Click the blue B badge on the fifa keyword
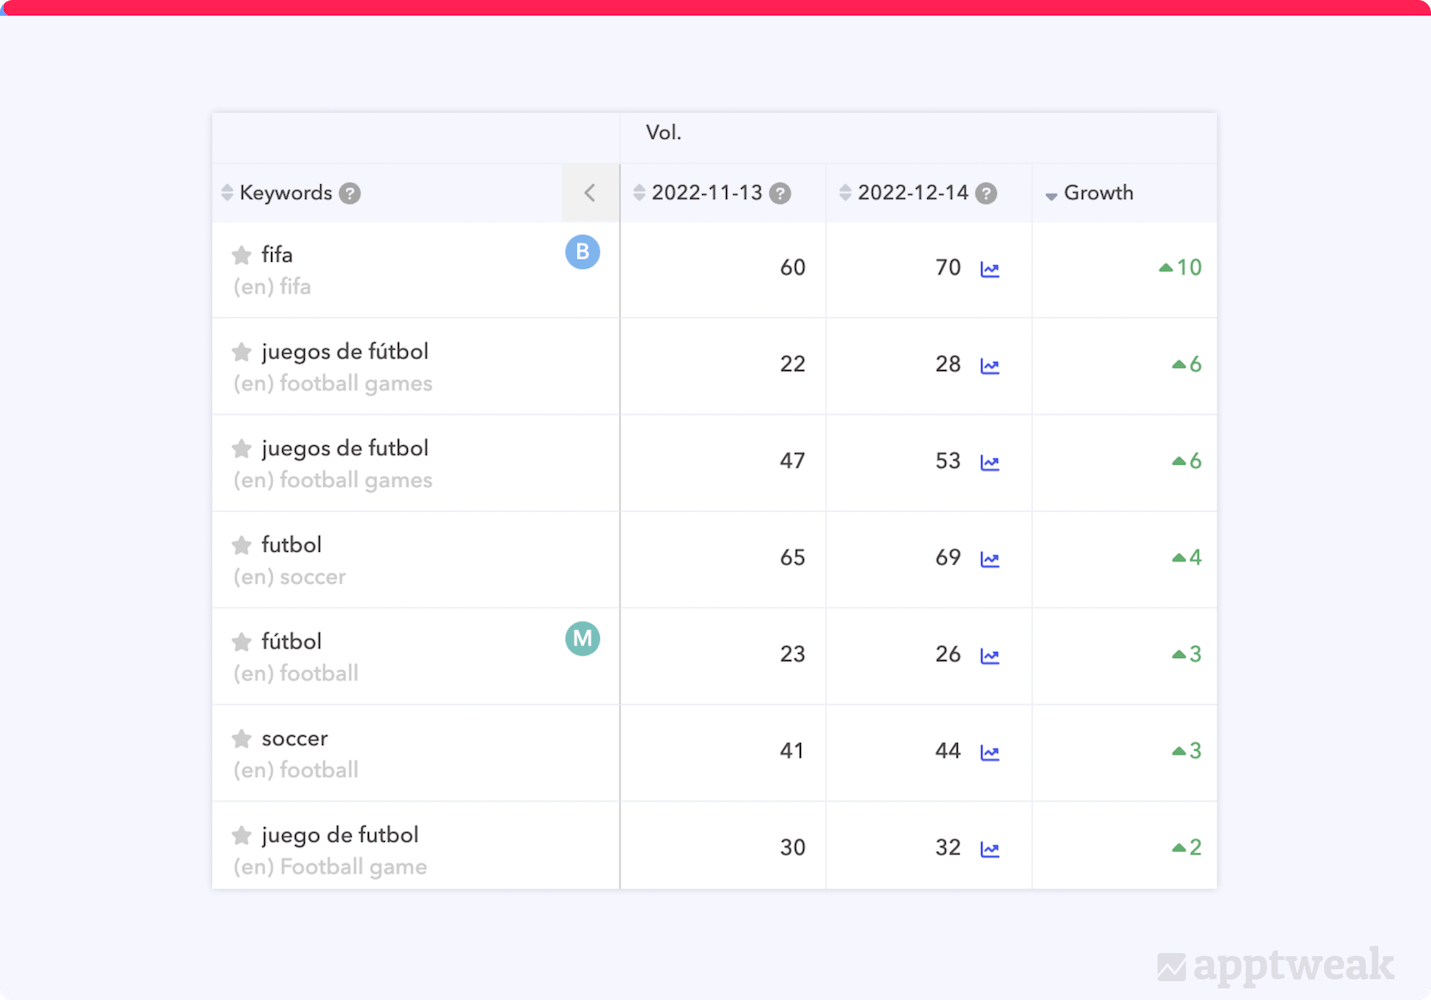The image size is (1431, 1000). coord(582,253)
